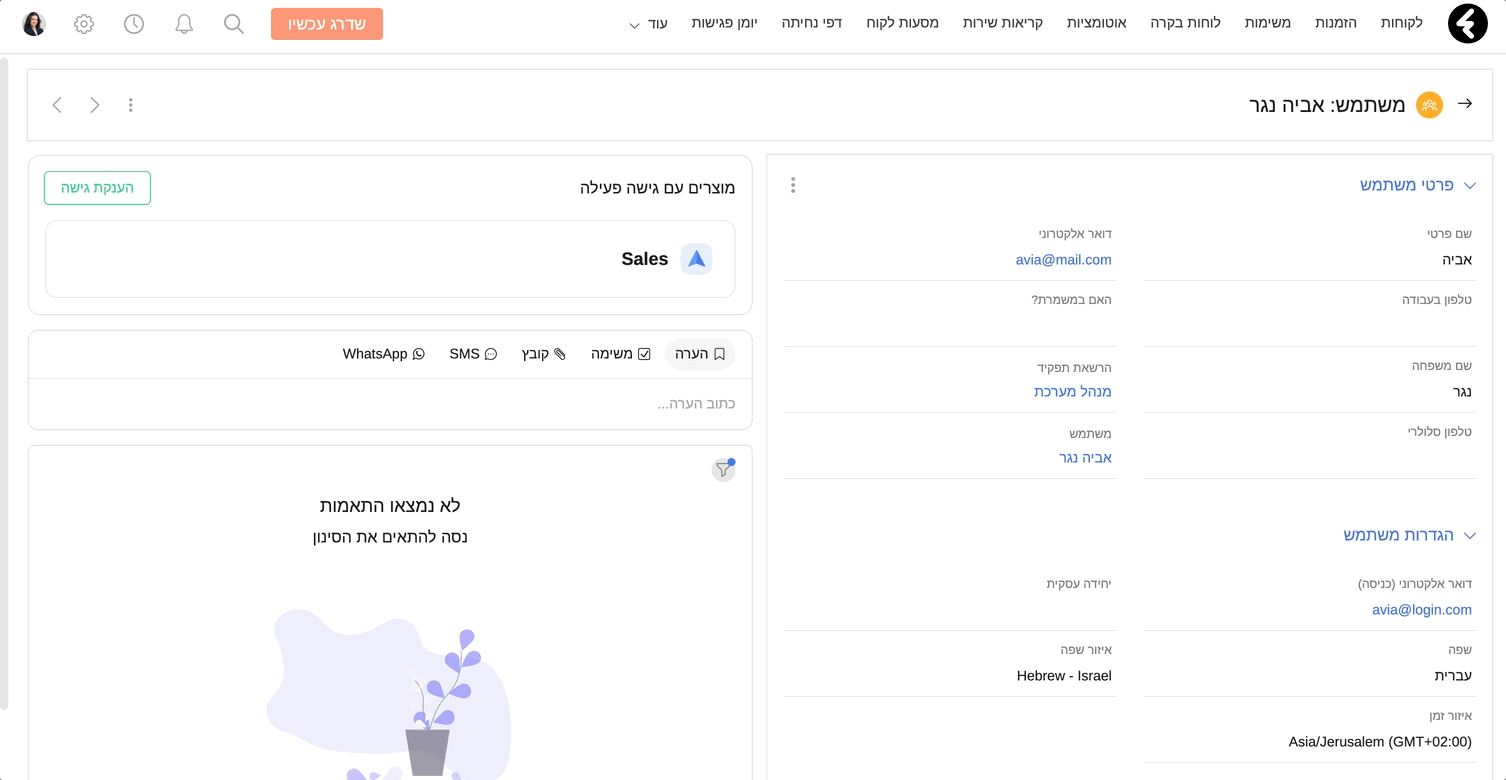Open the avia@login.com login email link
Screen dimensions: 1506x780
click(x=1422, y=610)
